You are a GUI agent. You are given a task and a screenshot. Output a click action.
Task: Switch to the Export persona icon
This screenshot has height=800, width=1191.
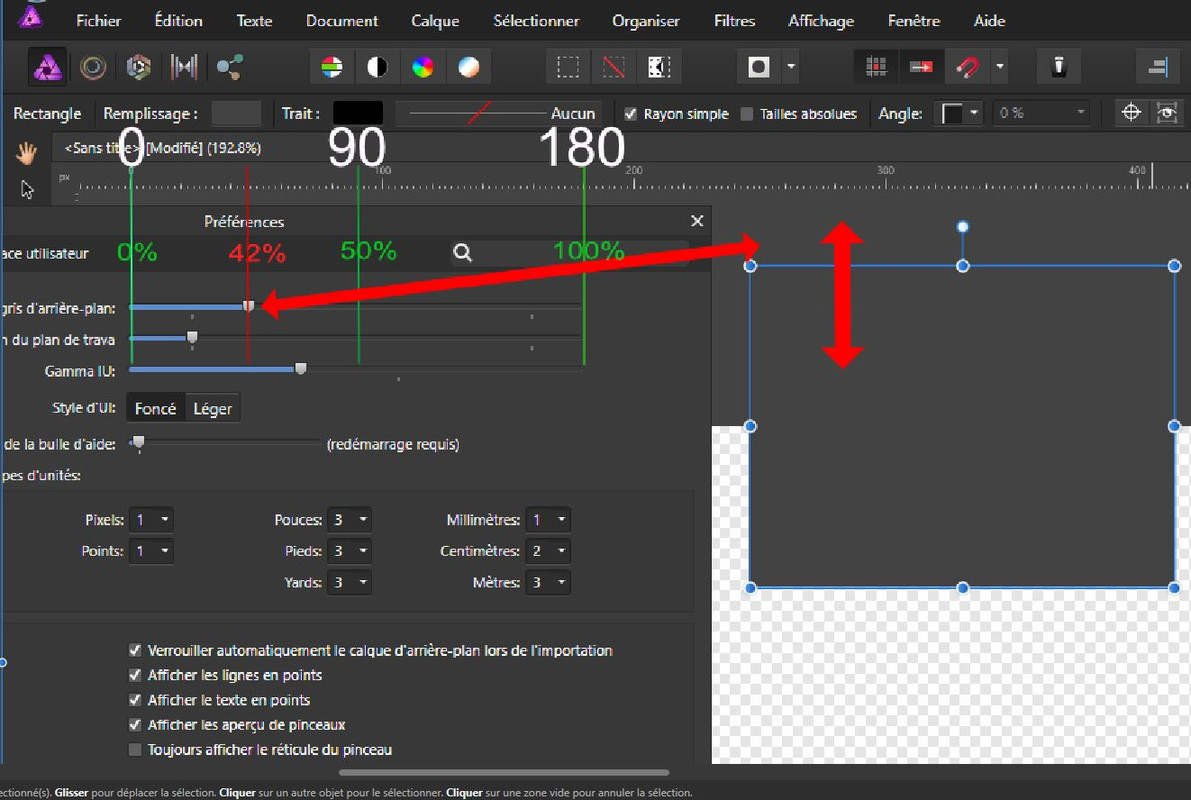(x=229, y=68)
